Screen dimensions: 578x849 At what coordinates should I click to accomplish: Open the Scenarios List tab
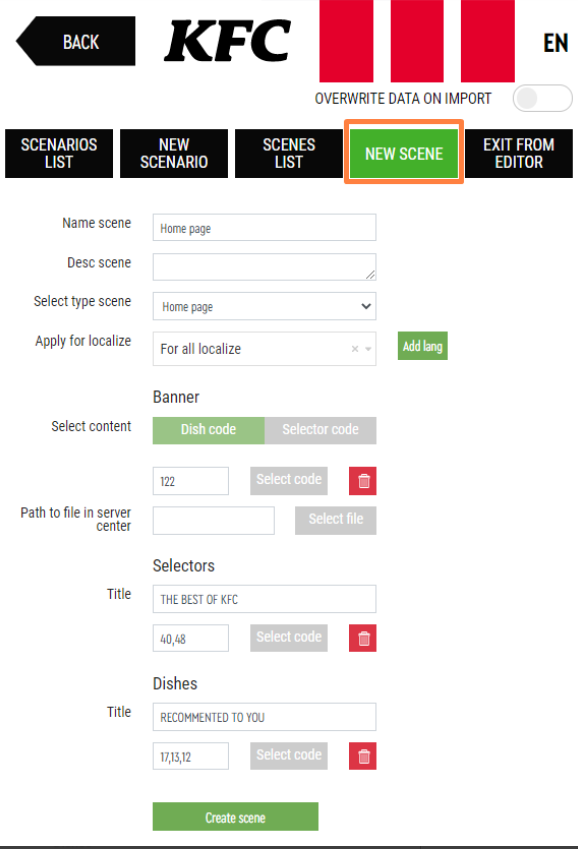(59, 153)
